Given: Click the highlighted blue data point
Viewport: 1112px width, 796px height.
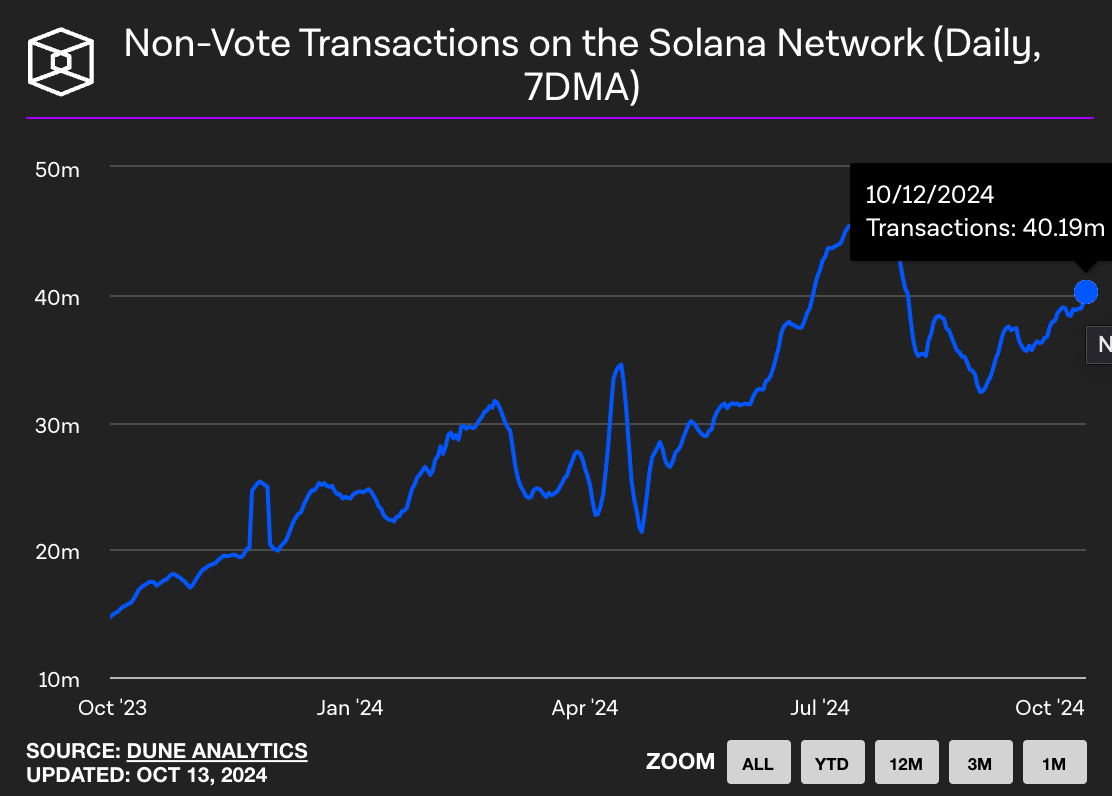Looking at the screenshot, I should (x=1085, y=292).
